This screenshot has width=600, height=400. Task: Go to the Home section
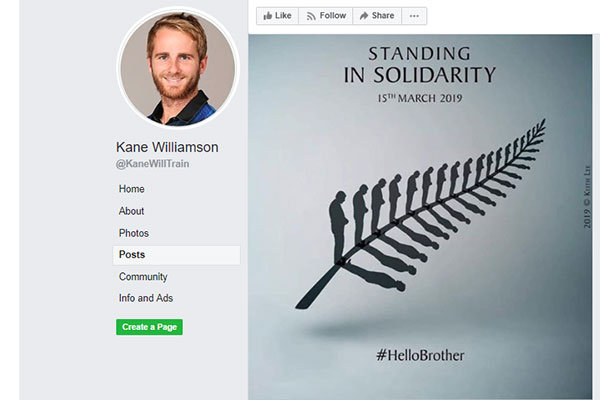pos(132,189)
